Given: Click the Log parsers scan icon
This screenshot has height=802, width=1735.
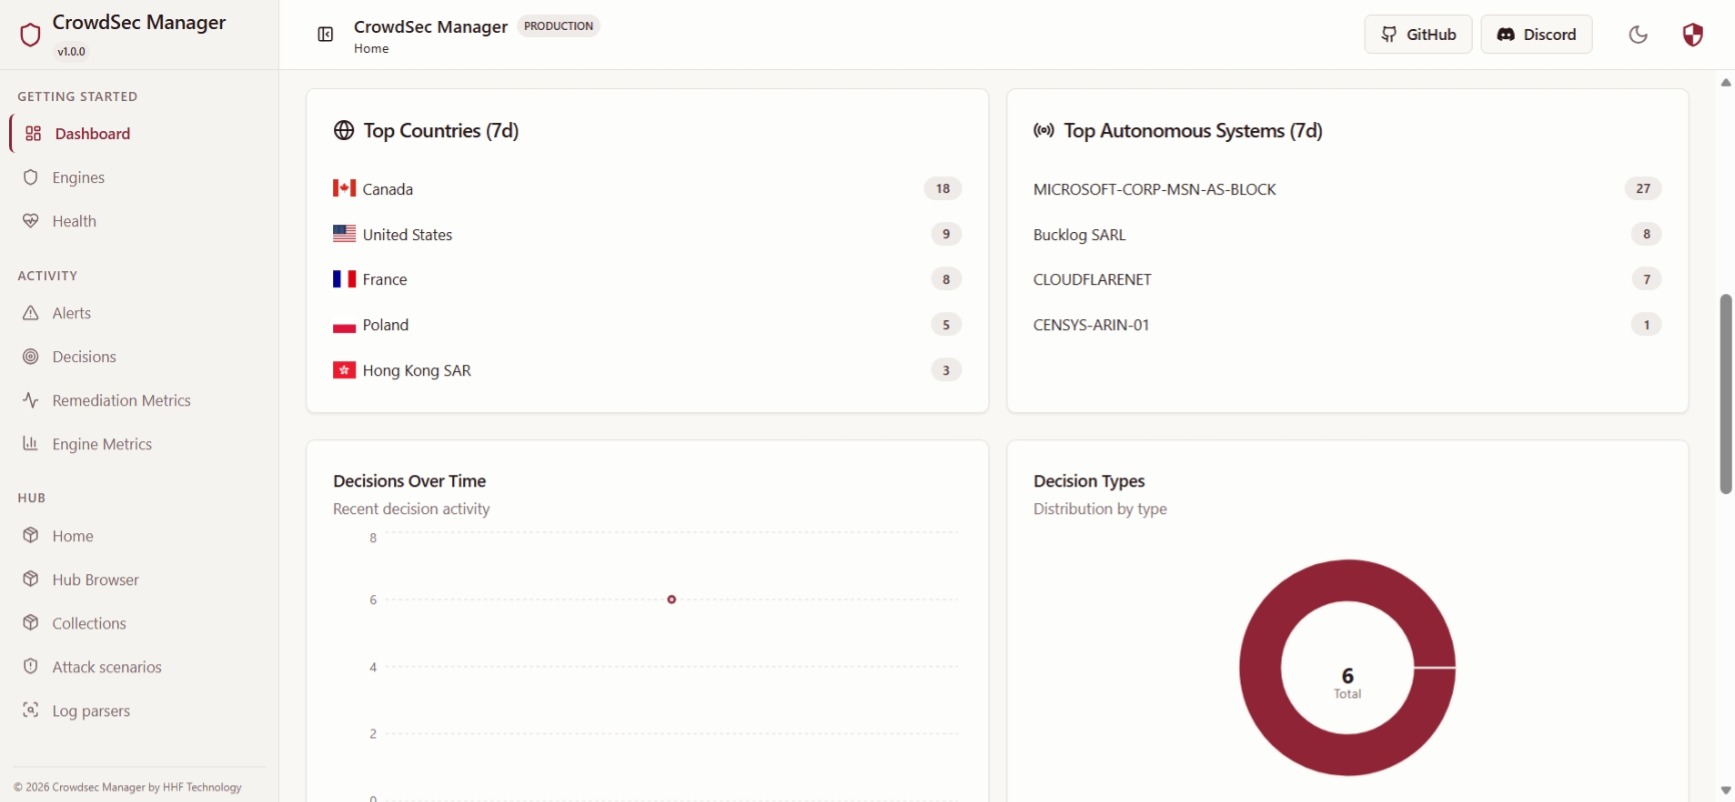Looking at the screenshot, I should tap(31, 710).
